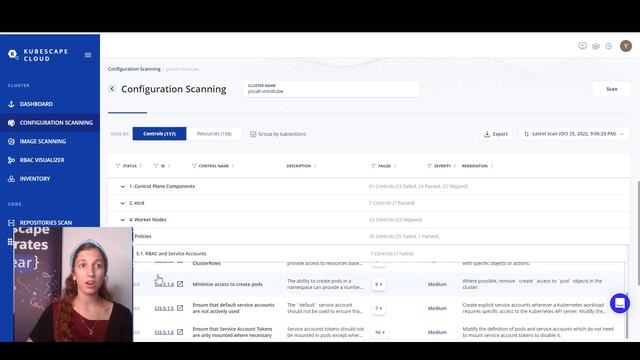Click the back arrow beside Configuration Scanning
The height and width of the screenshot is (360, 640).
[112, 89]
